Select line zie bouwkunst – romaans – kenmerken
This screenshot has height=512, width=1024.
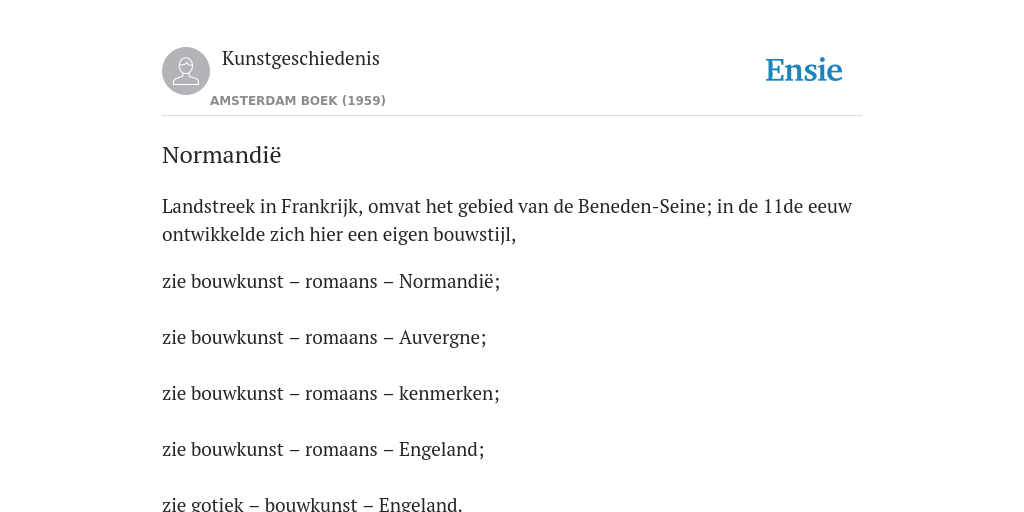[x=330, y=394]
